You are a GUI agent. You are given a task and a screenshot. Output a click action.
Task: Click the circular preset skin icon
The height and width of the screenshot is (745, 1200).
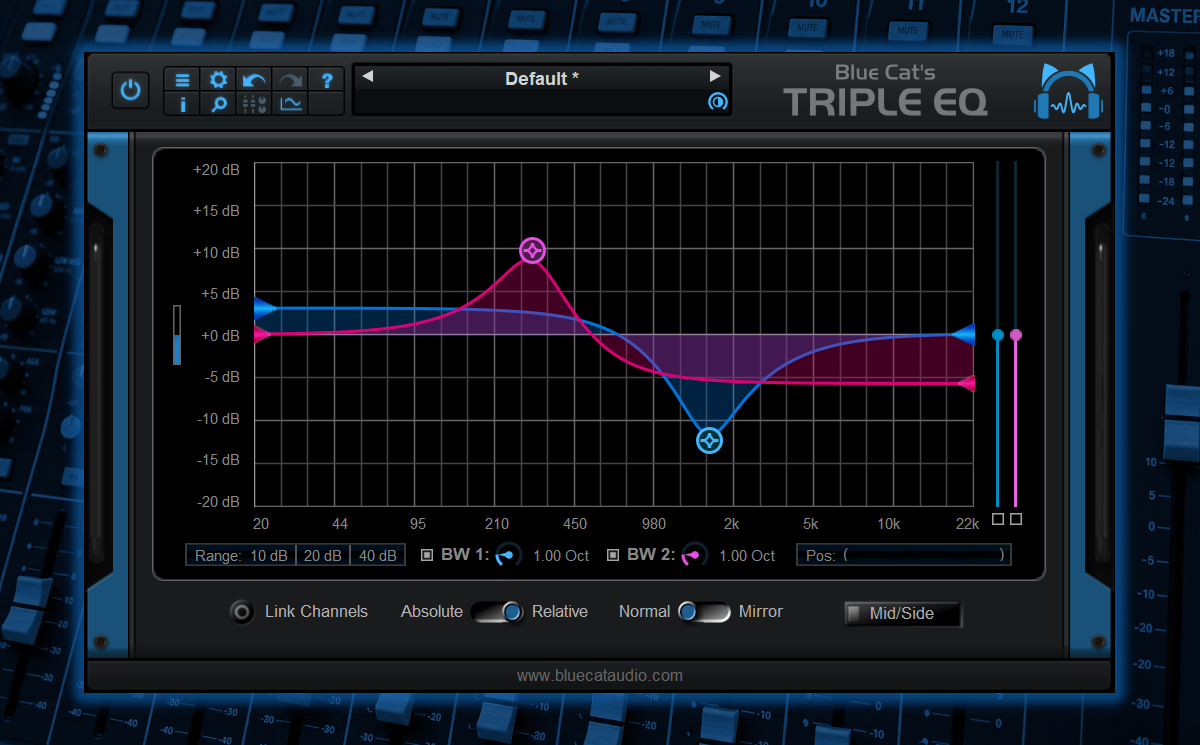(717, 102)
